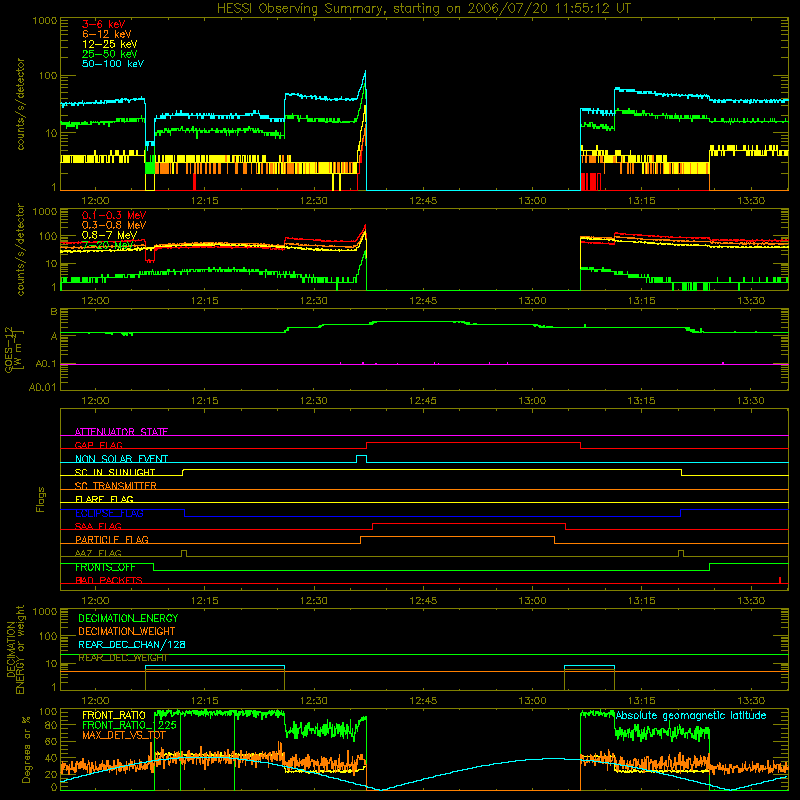800x800 pixels.
Task: Click the DECIMATION_WEIGHT legend label
Action: coord(127,631)
